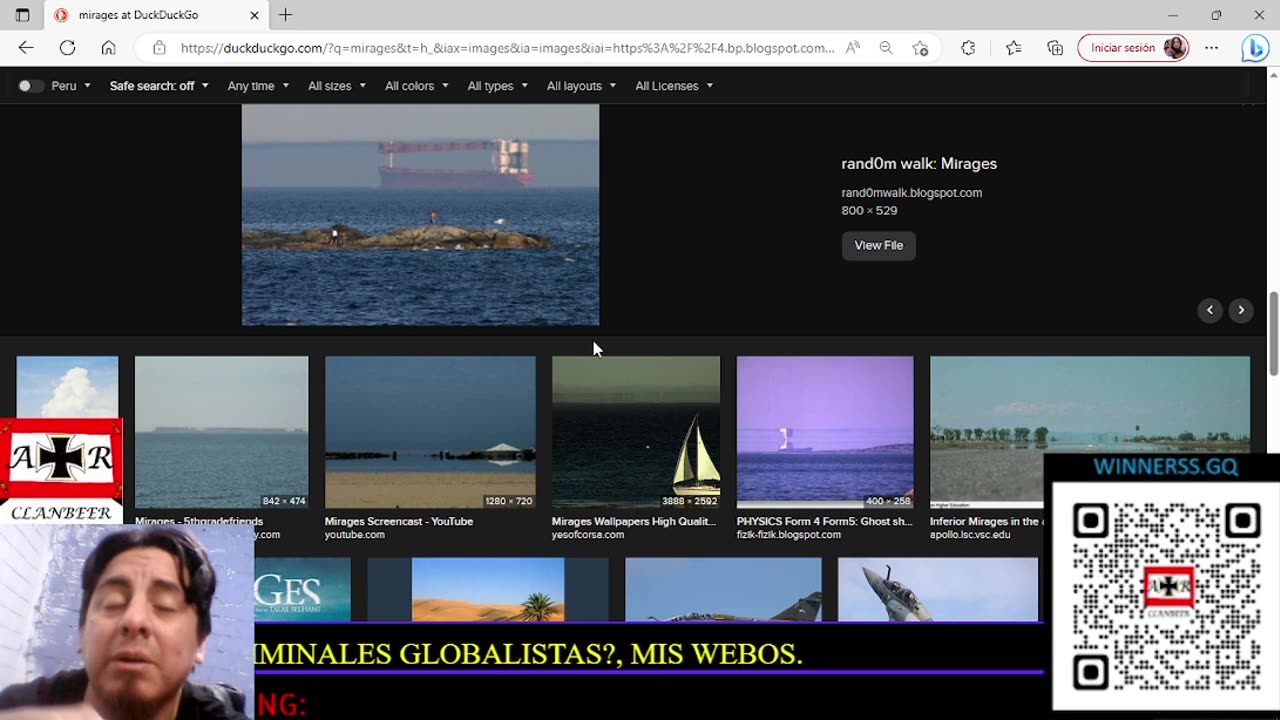Open the All Licenses filter
The height and width of the screenshot is (720, 1280).
(674, 86)
